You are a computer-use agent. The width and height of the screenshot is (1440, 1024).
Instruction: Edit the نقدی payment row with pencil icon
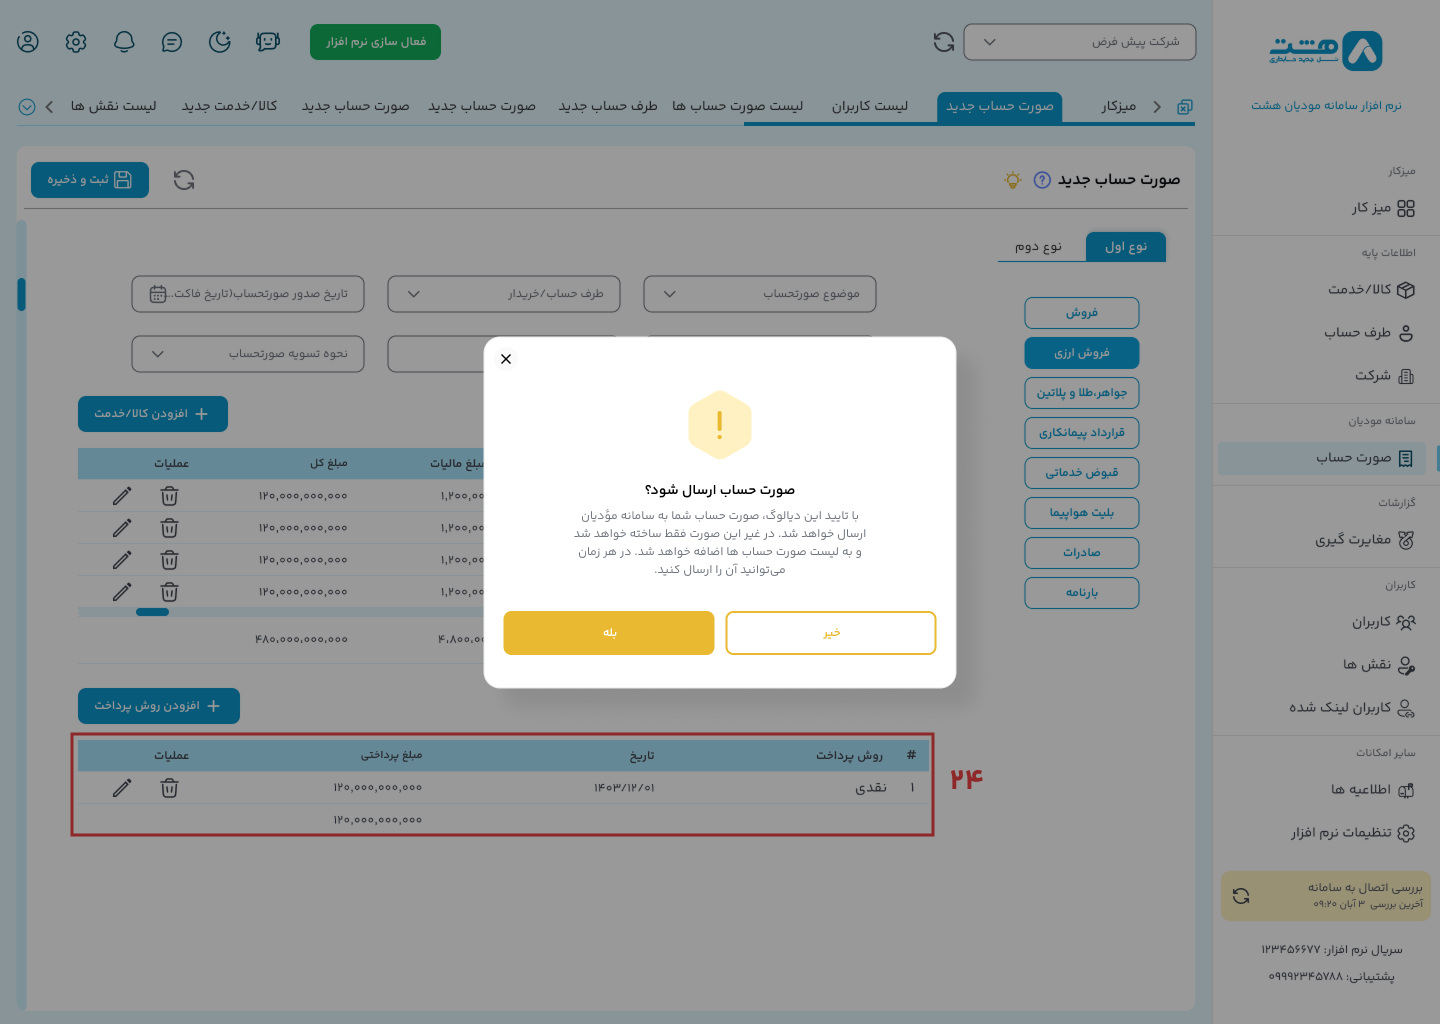tap(121, 788)
